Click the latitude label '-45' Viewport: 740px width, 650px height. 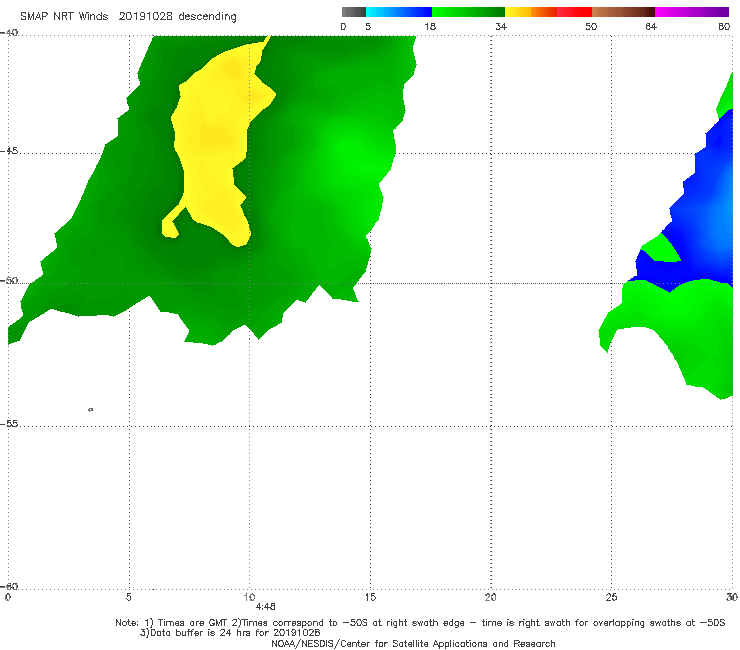click(x=9, y=151)
